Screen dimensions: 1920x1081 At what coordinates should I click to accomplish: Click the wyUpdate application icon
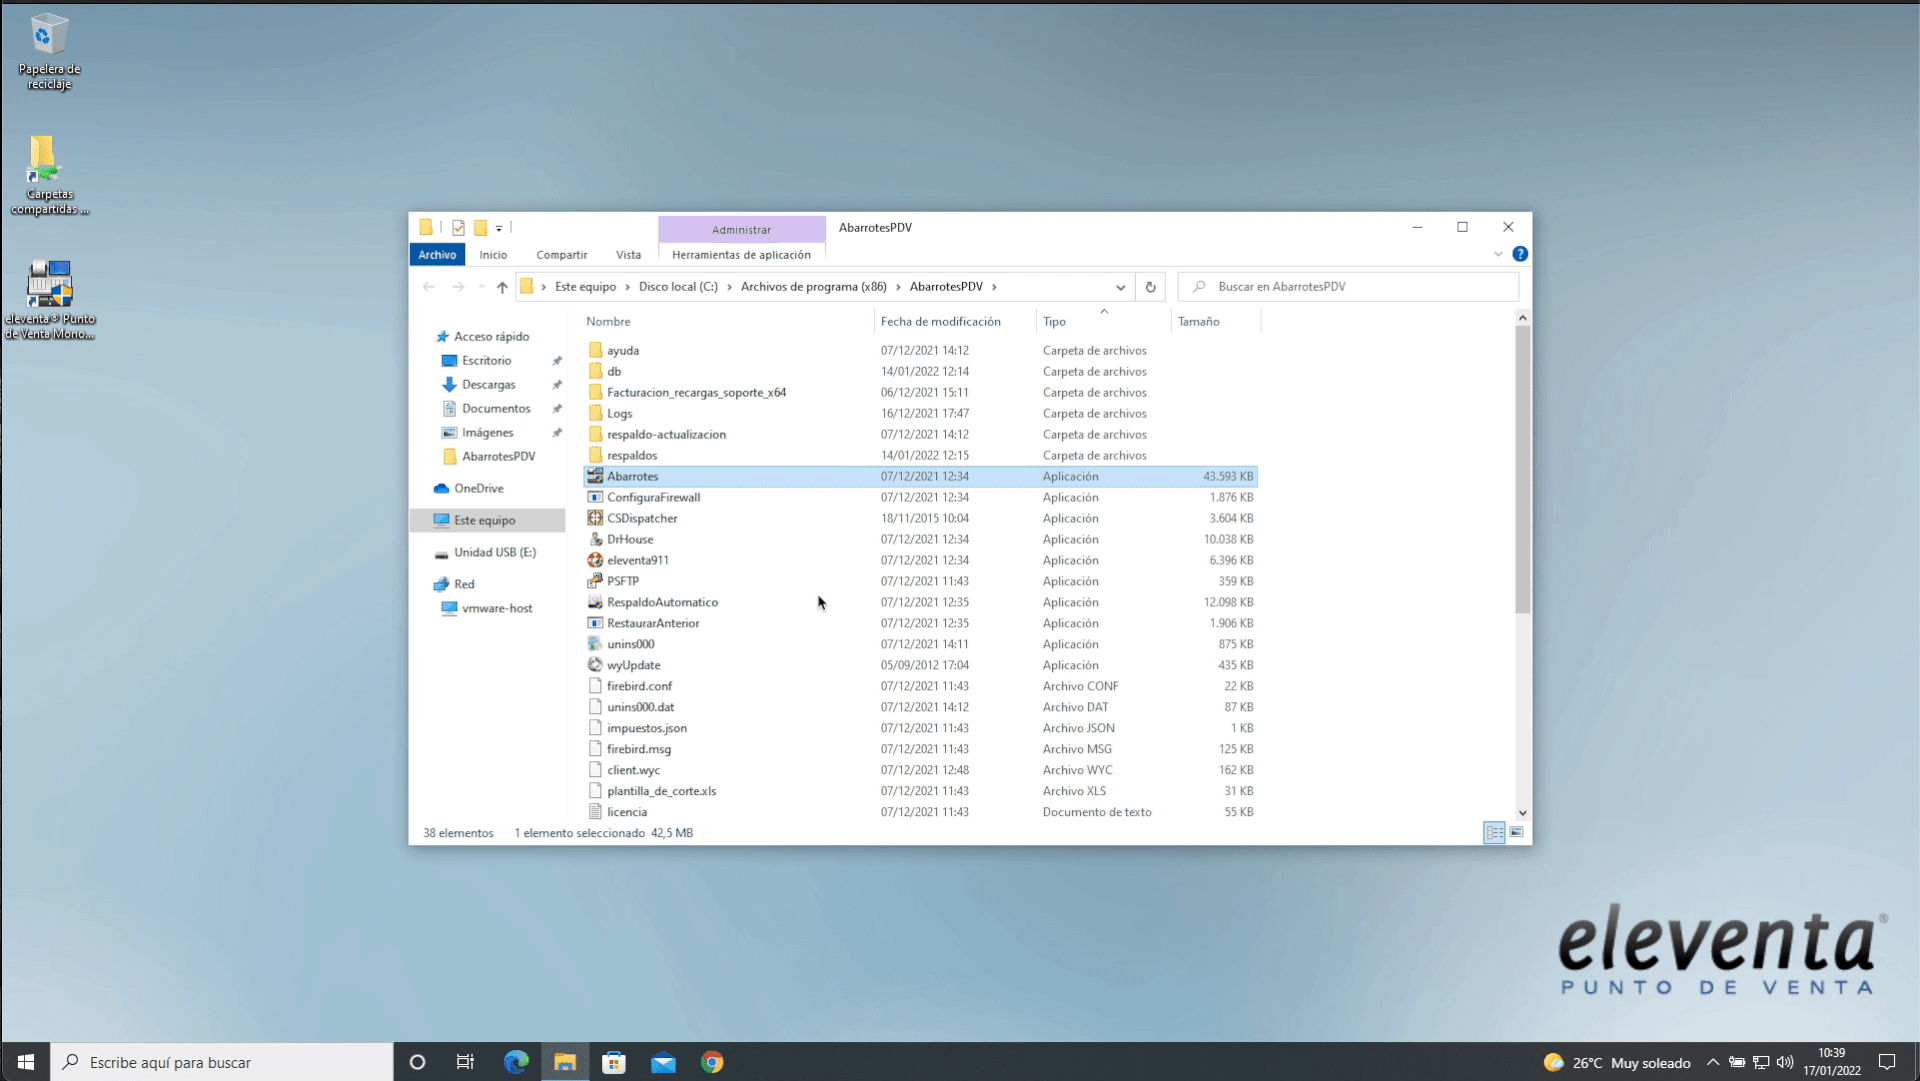[595, 665]
